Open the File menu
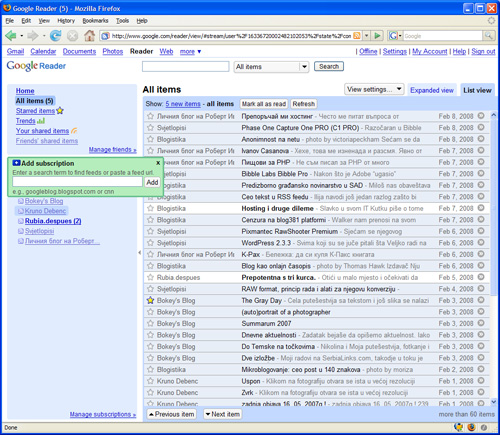500x435 pixels. pyautogui.click(x=10, y=21)
